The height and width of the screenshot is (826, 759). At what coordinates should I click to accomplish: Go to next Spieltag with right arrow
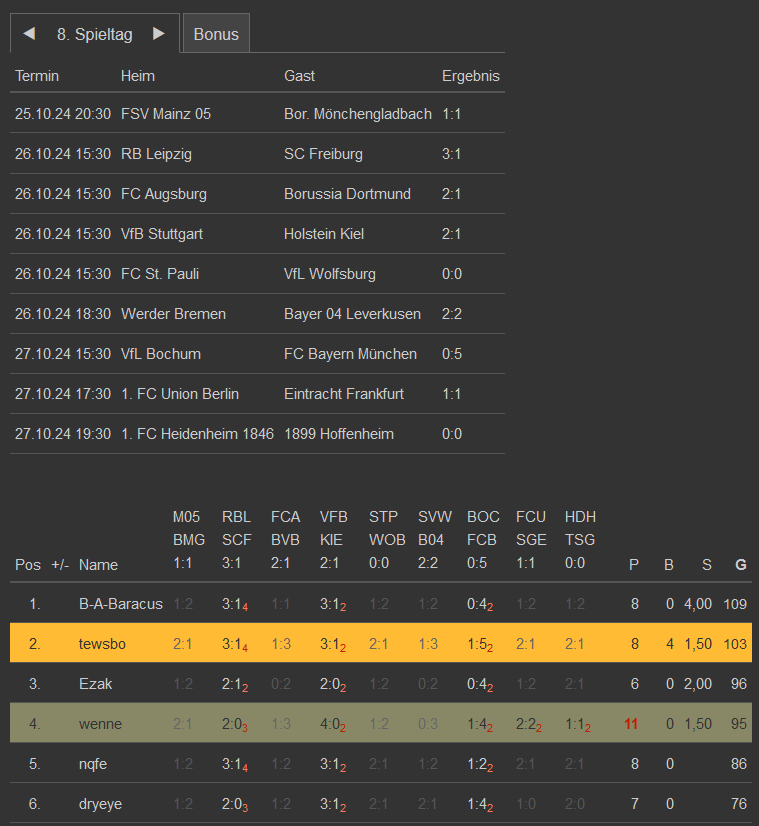[x=158, y=34]
